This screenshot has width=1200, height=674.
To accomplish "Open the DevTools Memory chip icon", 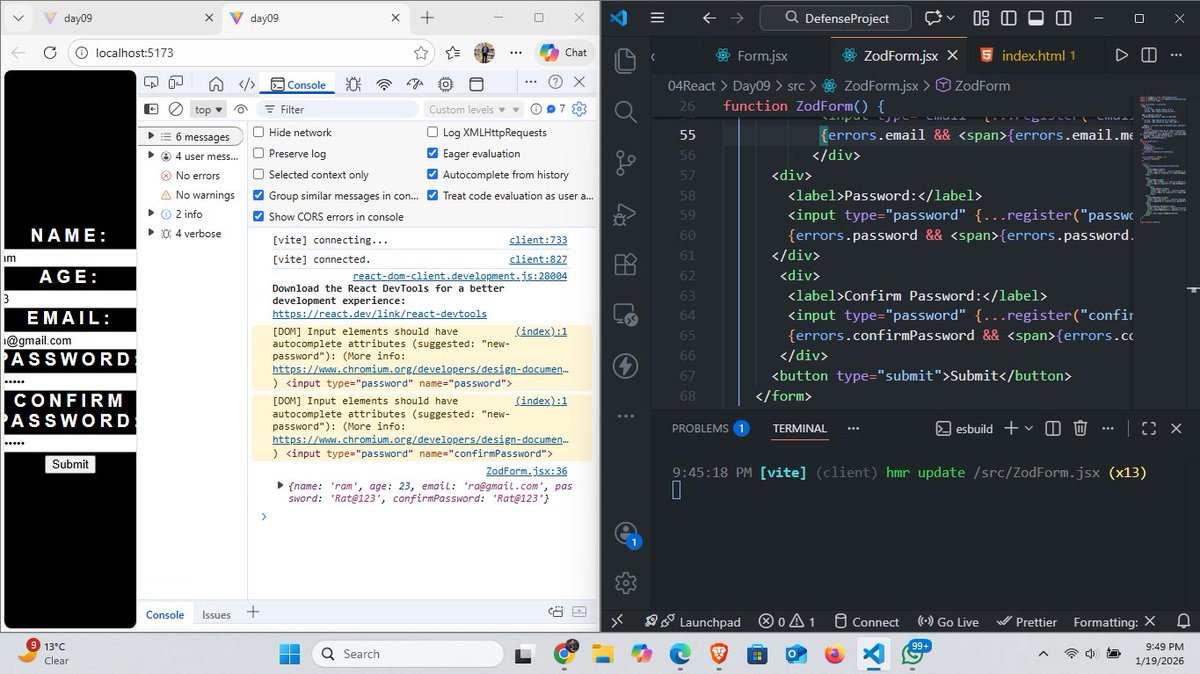I will pyautogui.click(x=445, y=84).
